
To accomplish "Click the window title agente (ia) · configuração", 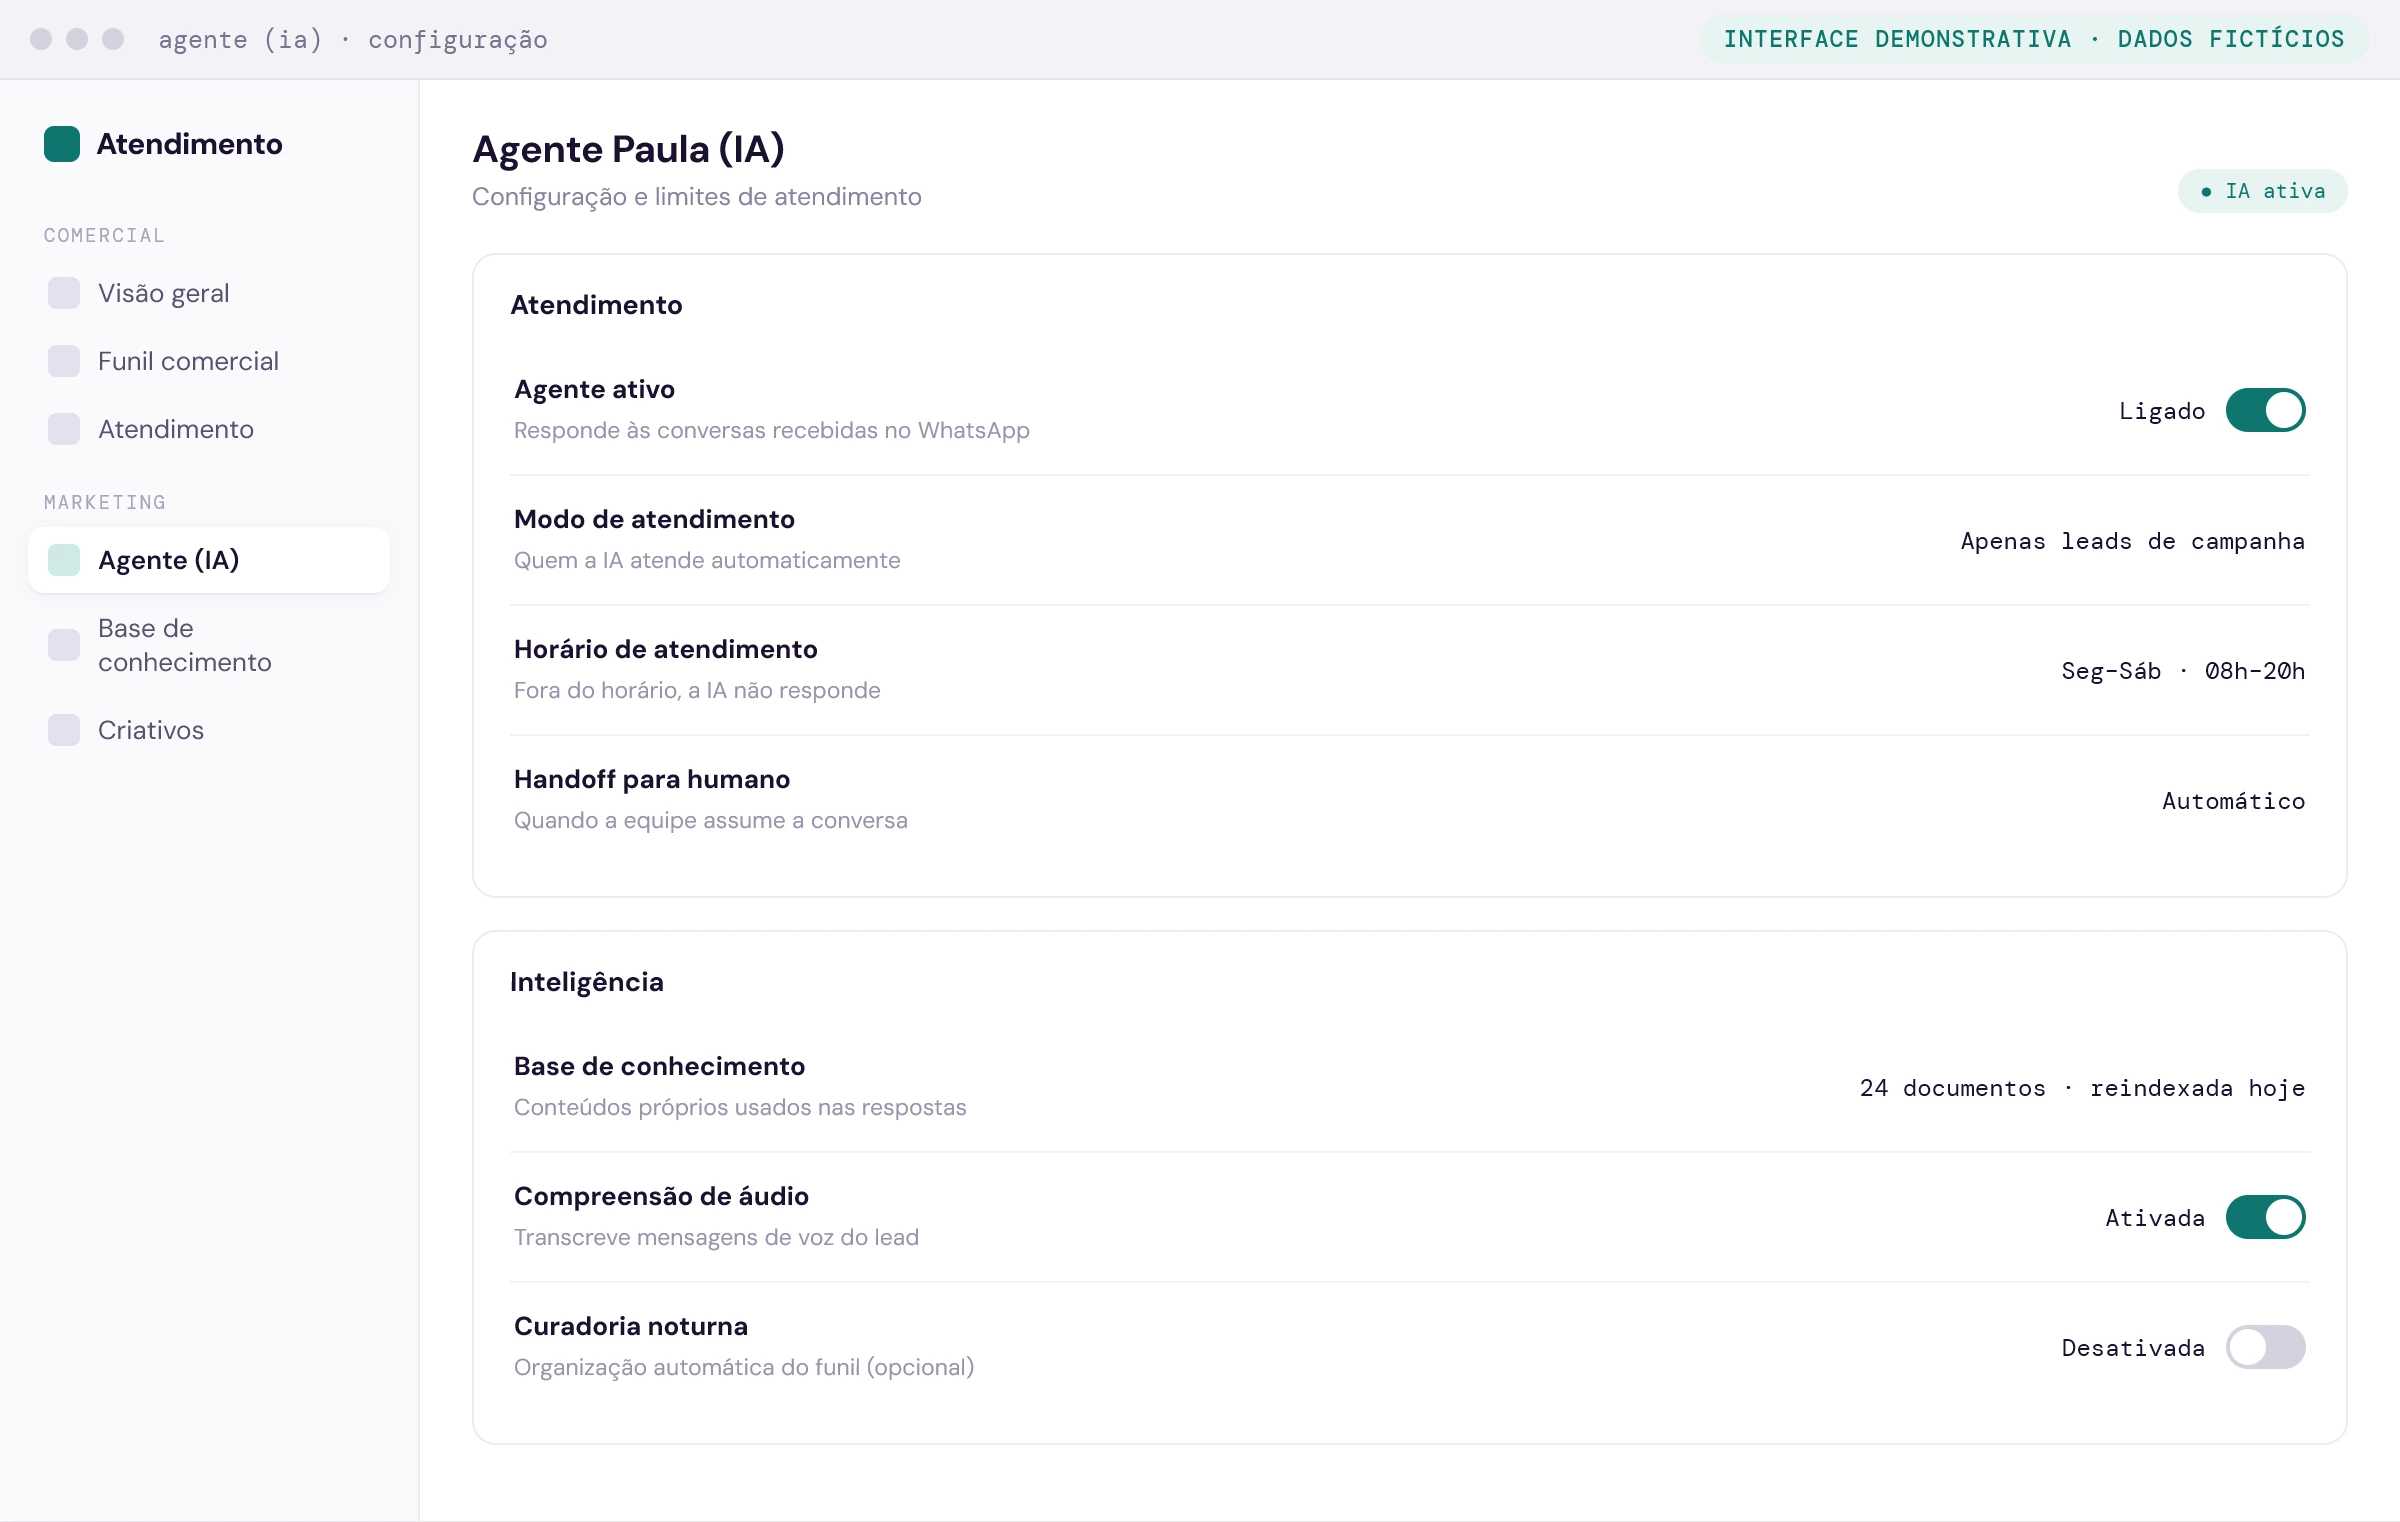I will click(353, 40).
